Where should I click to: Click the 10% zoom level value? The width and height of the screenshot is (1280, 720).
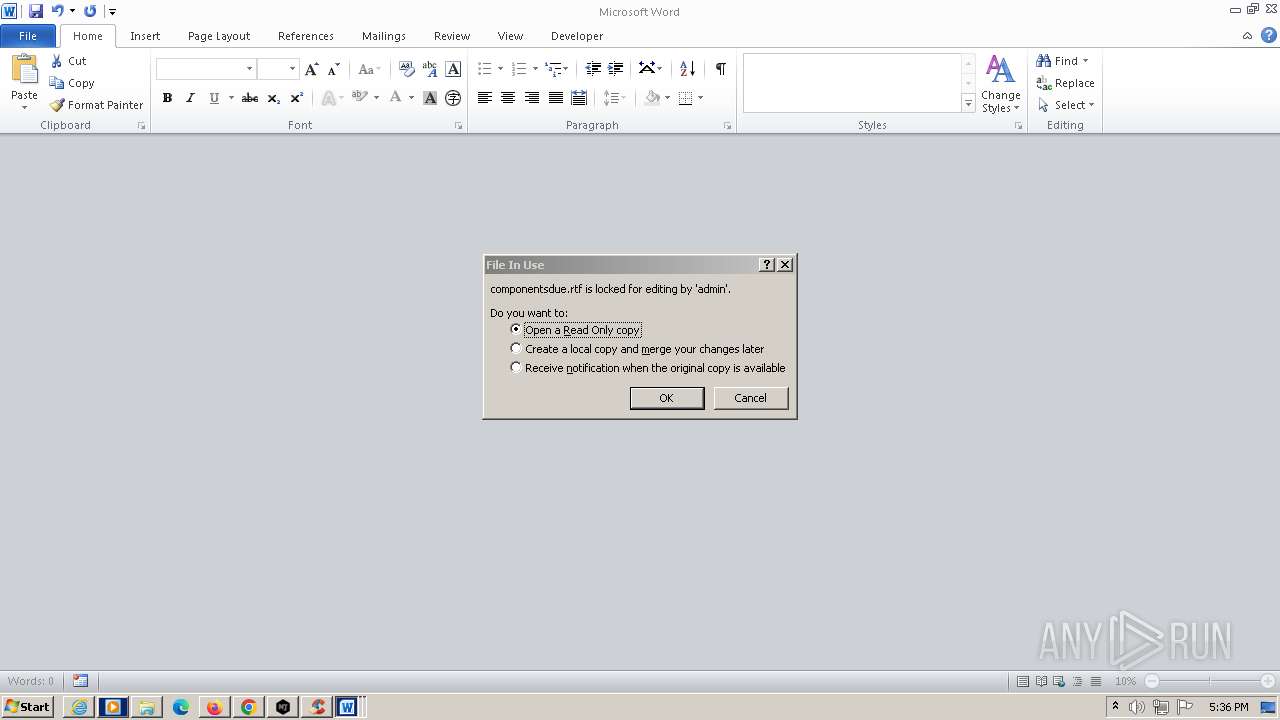[1125, 681]
